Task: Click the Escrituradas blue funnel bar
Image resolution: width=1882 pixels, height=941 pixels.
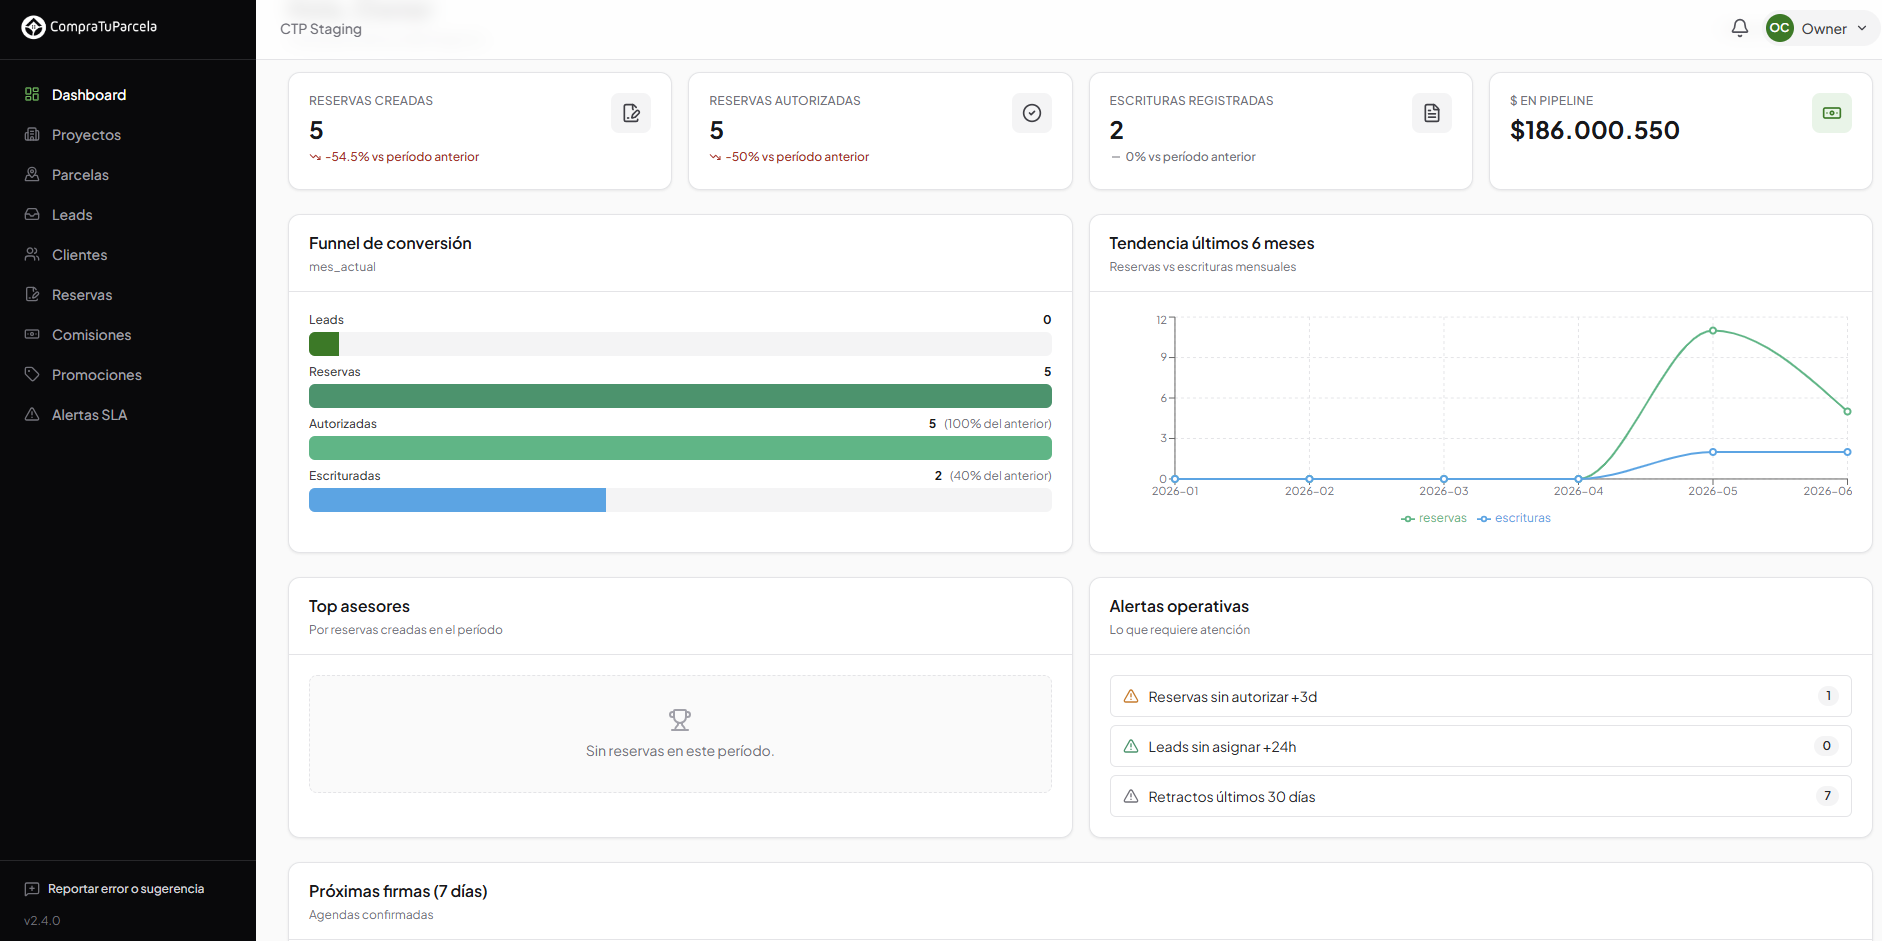Action: [x=457, y=500]
